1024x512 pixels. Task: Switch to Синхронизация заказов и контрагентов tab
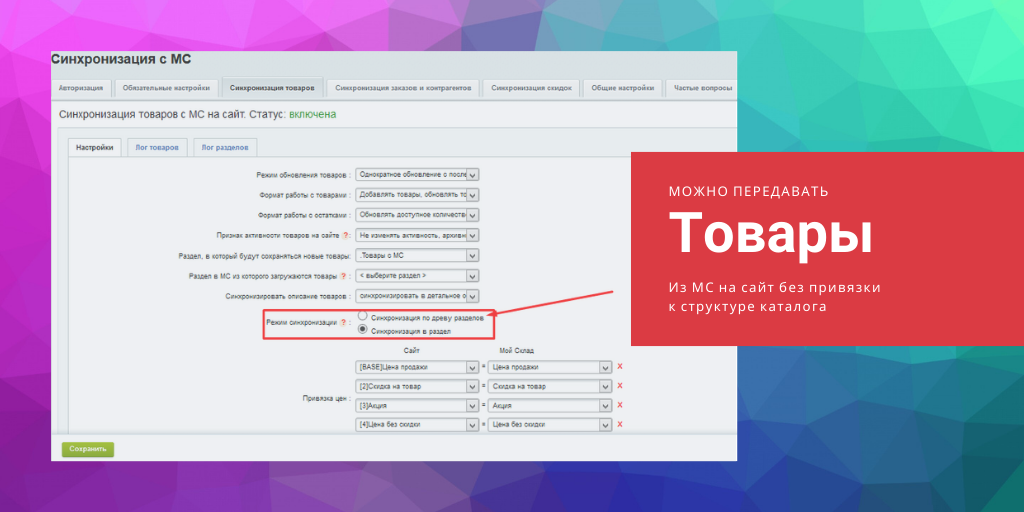click(404, 88)
